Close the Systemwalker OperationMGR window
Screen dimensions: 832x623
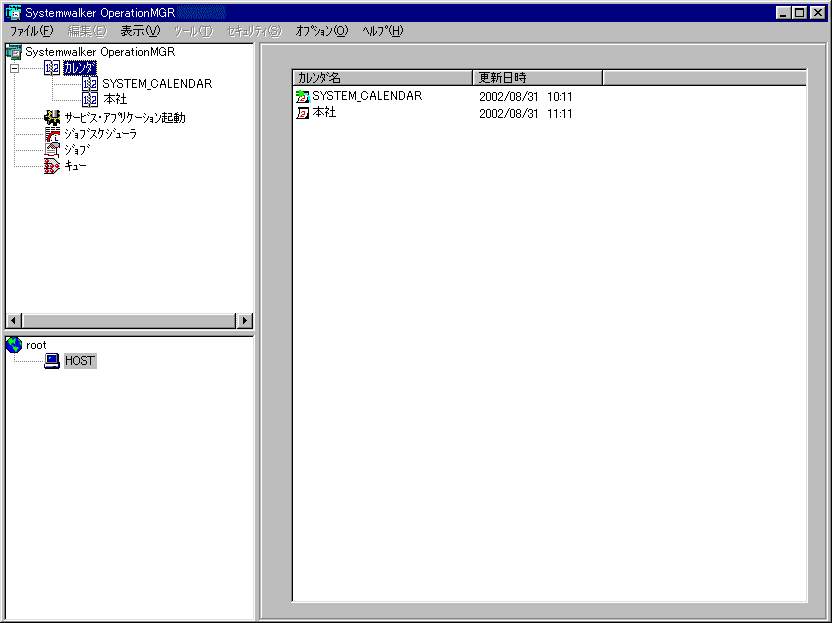pos(818,13)
